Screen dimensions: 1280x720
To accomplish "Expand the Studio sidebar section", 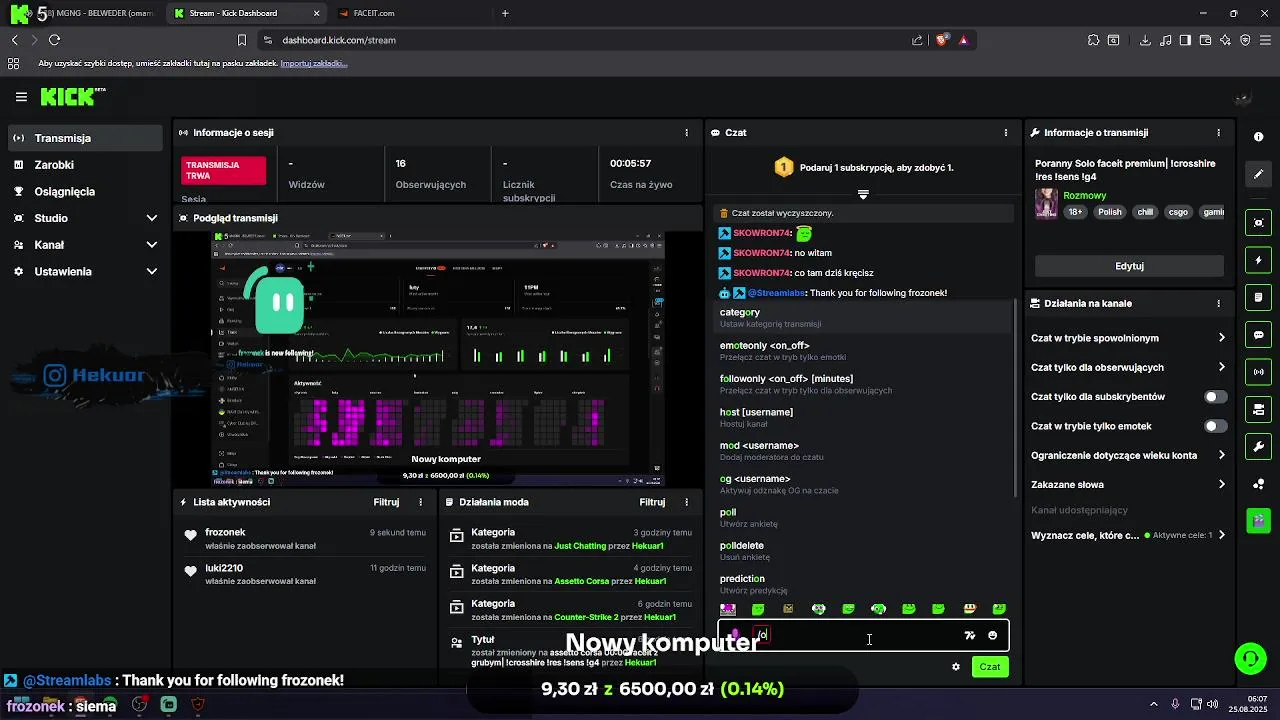I will coord(85,218).
